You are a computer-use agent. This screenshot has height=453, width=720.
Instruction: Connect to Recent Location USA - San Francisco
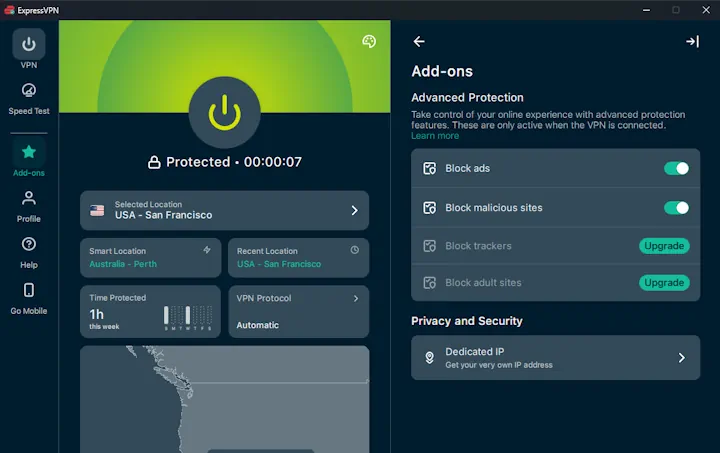298,257
